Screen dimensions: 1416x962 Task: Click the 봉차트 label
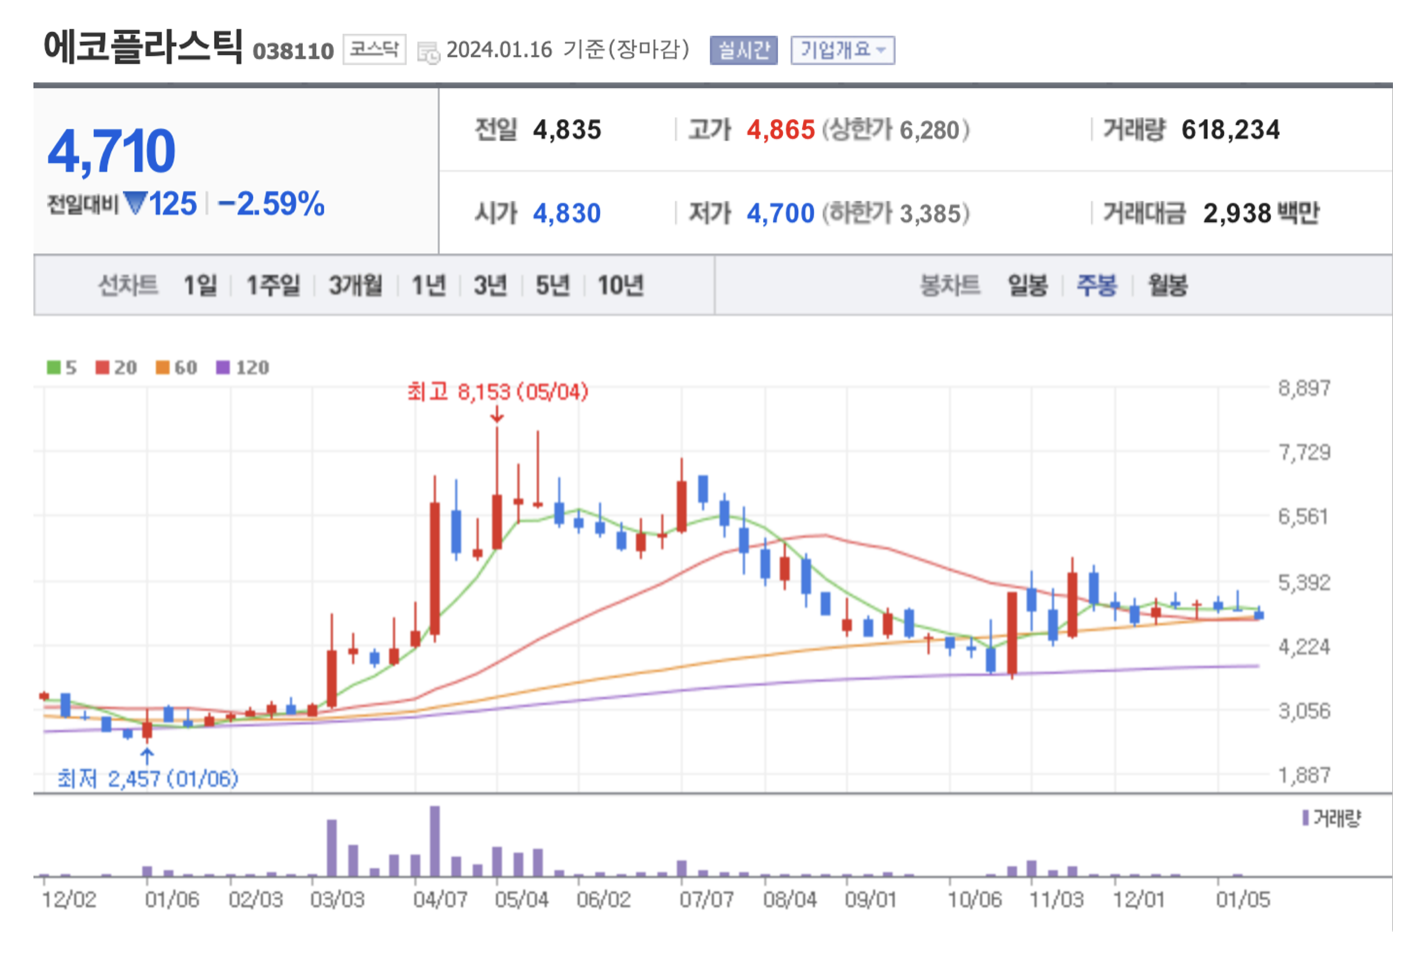[x=950, y=286]
